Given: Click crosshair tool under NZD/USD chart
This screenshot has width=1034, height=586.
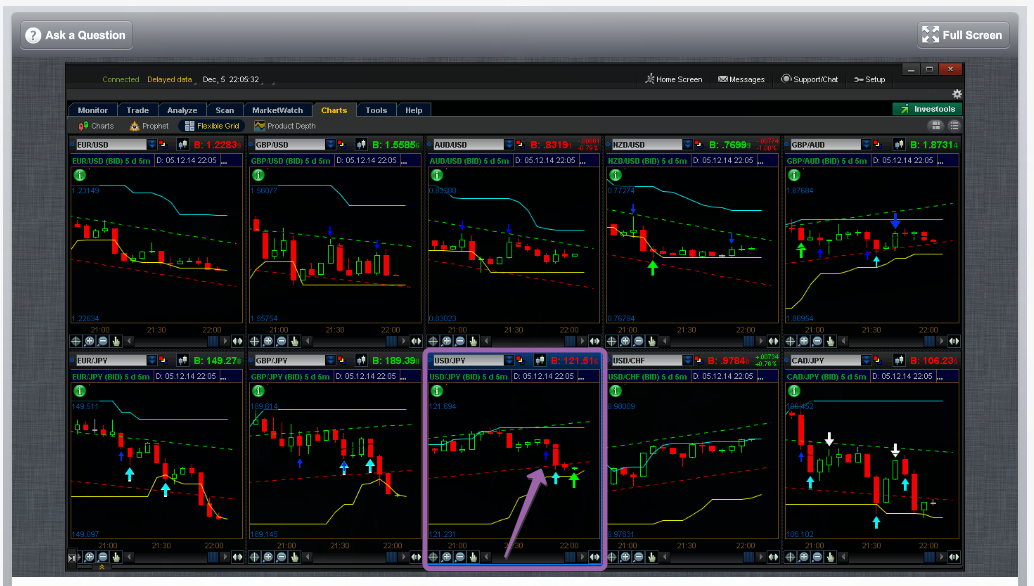Looking at the screenshot, I should pos(612,340).
